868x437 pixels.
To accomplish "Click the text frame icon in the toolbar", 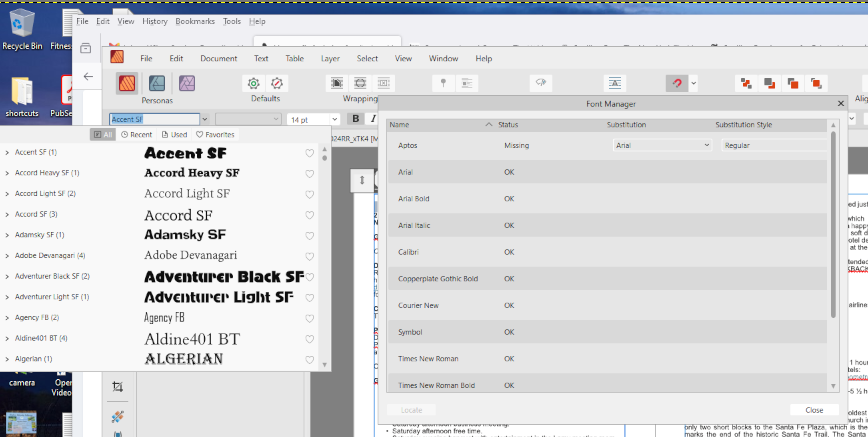I will tap(614, 83).
